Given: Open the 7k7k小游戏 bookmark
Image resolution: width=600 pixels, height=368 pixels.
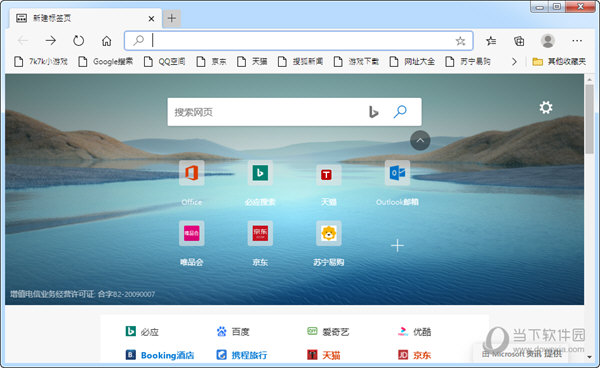Looking at the screenshot, I should coord(41,61).
